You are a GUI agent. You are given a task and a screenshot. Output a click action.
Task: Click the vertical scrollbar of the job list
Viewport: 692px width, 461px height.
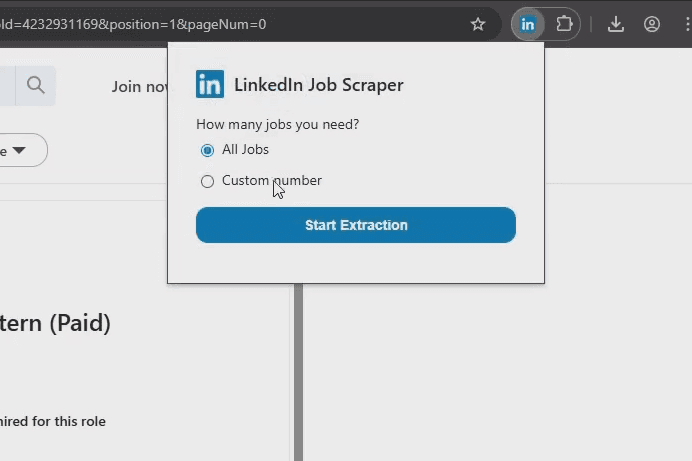point(298,372)
